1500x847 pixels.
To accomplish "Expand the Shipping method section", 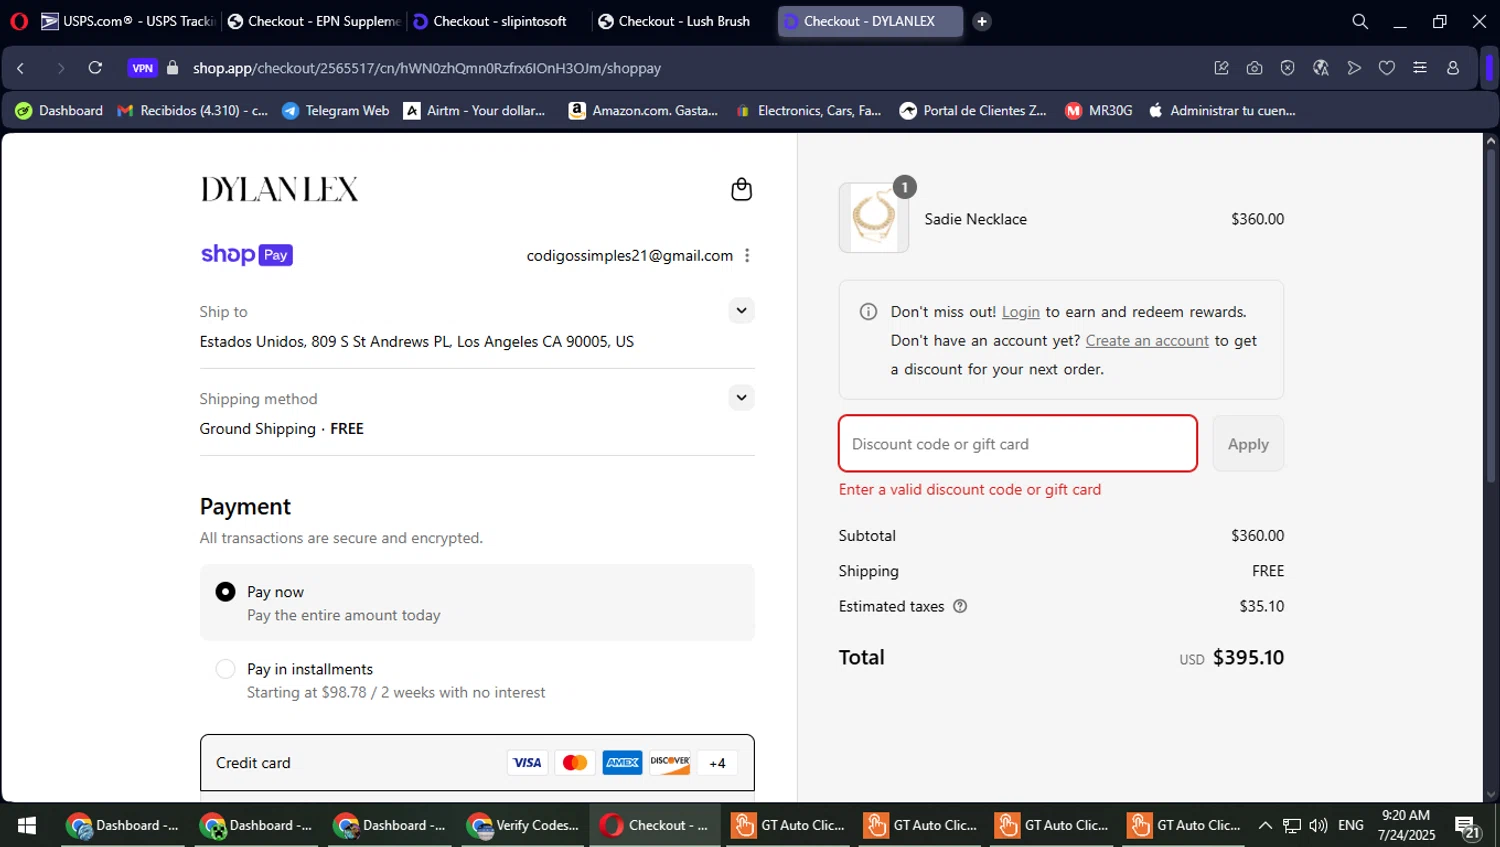I will tap(741, 397).
